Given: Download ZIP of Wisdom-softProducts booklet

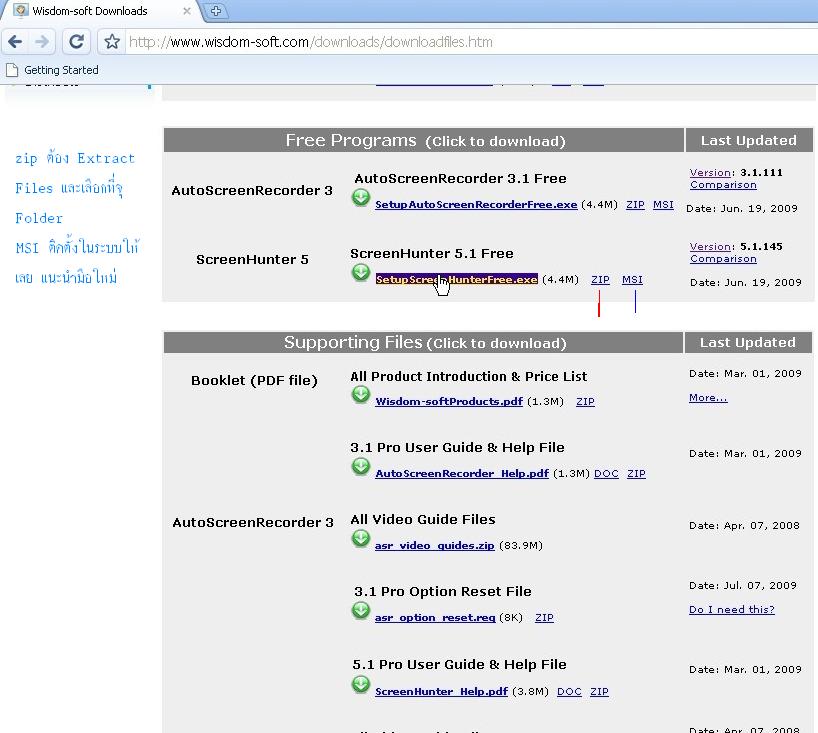Looking at the screenshot, I should click(x=585, y=401).
